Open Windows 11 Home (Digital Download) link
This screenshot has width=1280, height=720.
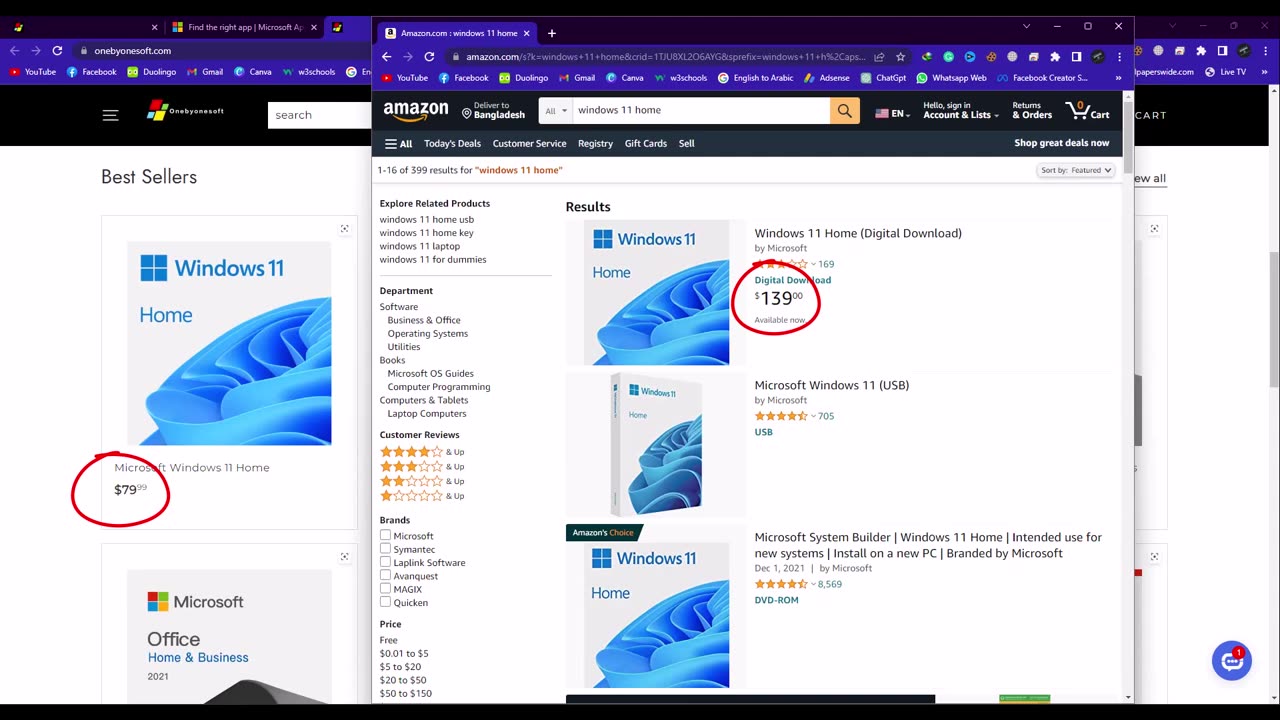[x=858, y=233]
